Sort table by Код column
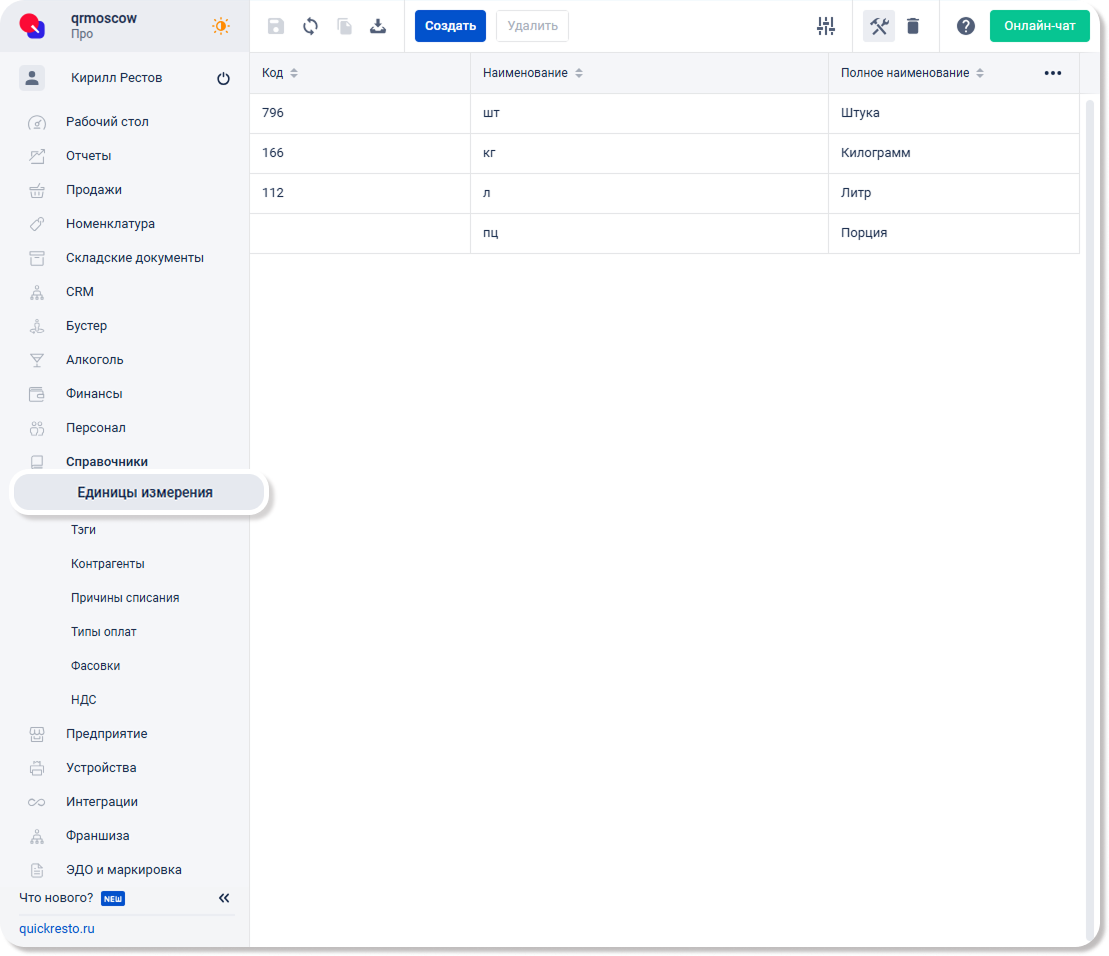The width and height of the screenshot is (1109, 956). (x=294, y=74)
